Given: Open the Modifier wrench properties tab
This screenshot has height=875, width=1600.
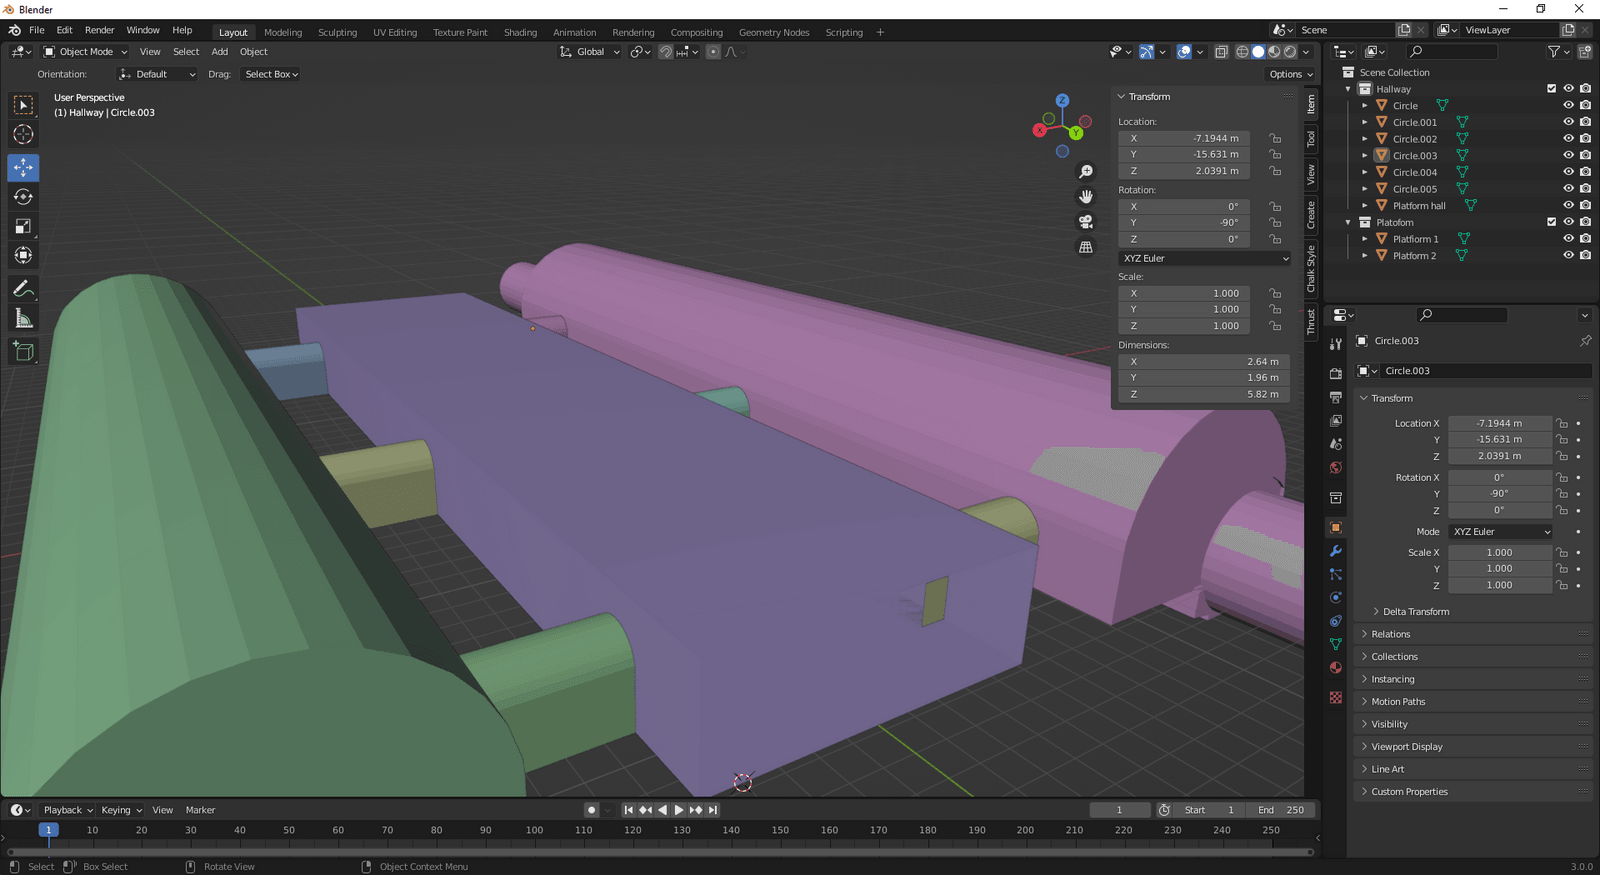Looking at the screenshot, I should point(1336,551).
